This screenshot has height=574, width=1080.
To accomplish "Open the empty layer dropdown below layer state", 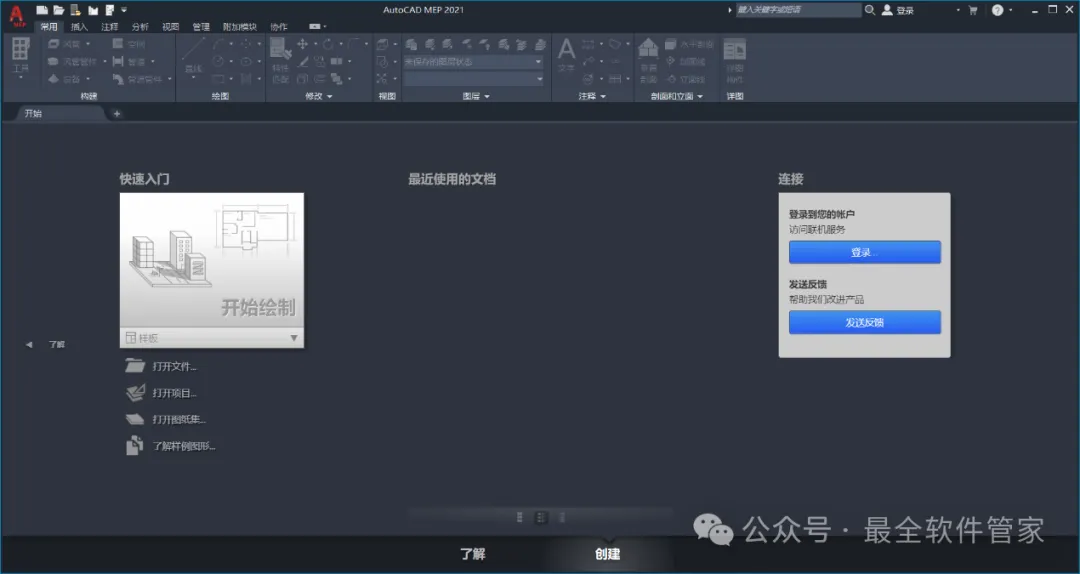I will pyautogui.click(x=473, y=79).
